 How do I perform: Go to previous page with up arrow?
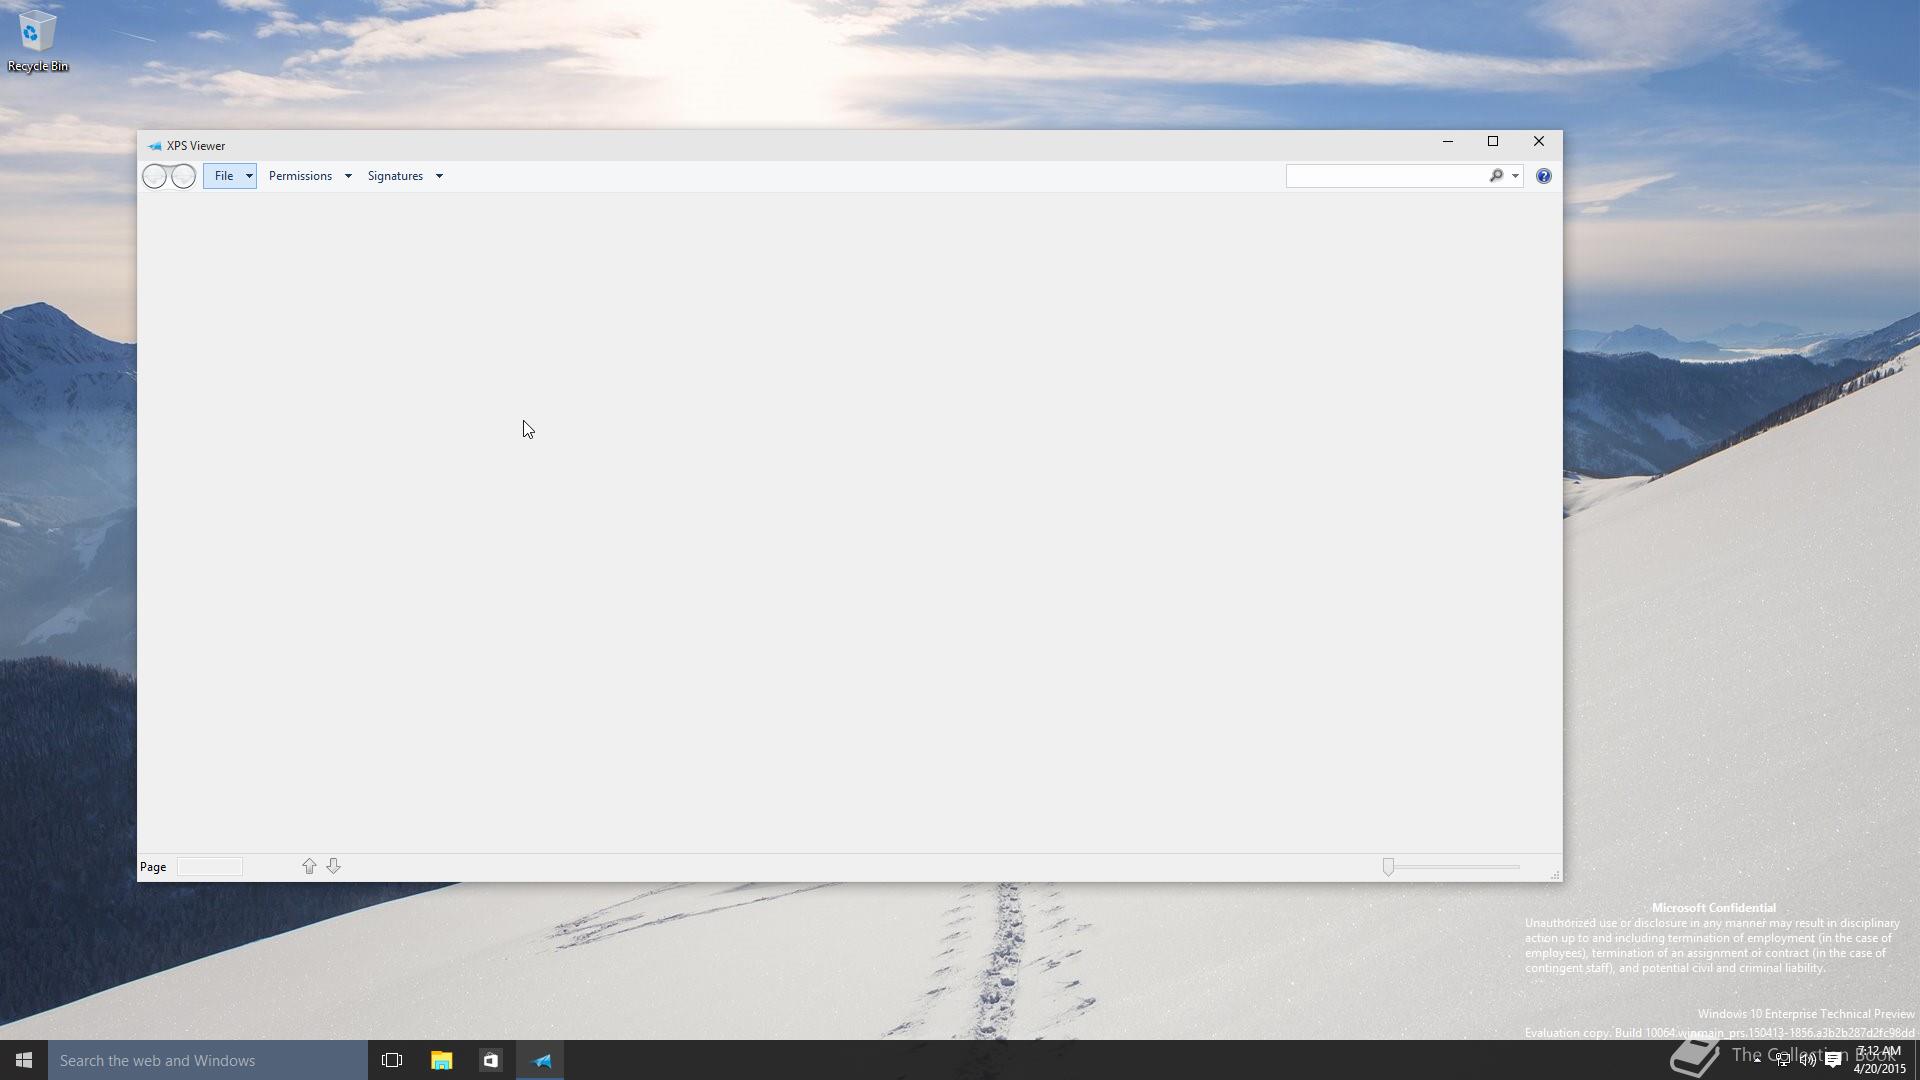[309, 866]
